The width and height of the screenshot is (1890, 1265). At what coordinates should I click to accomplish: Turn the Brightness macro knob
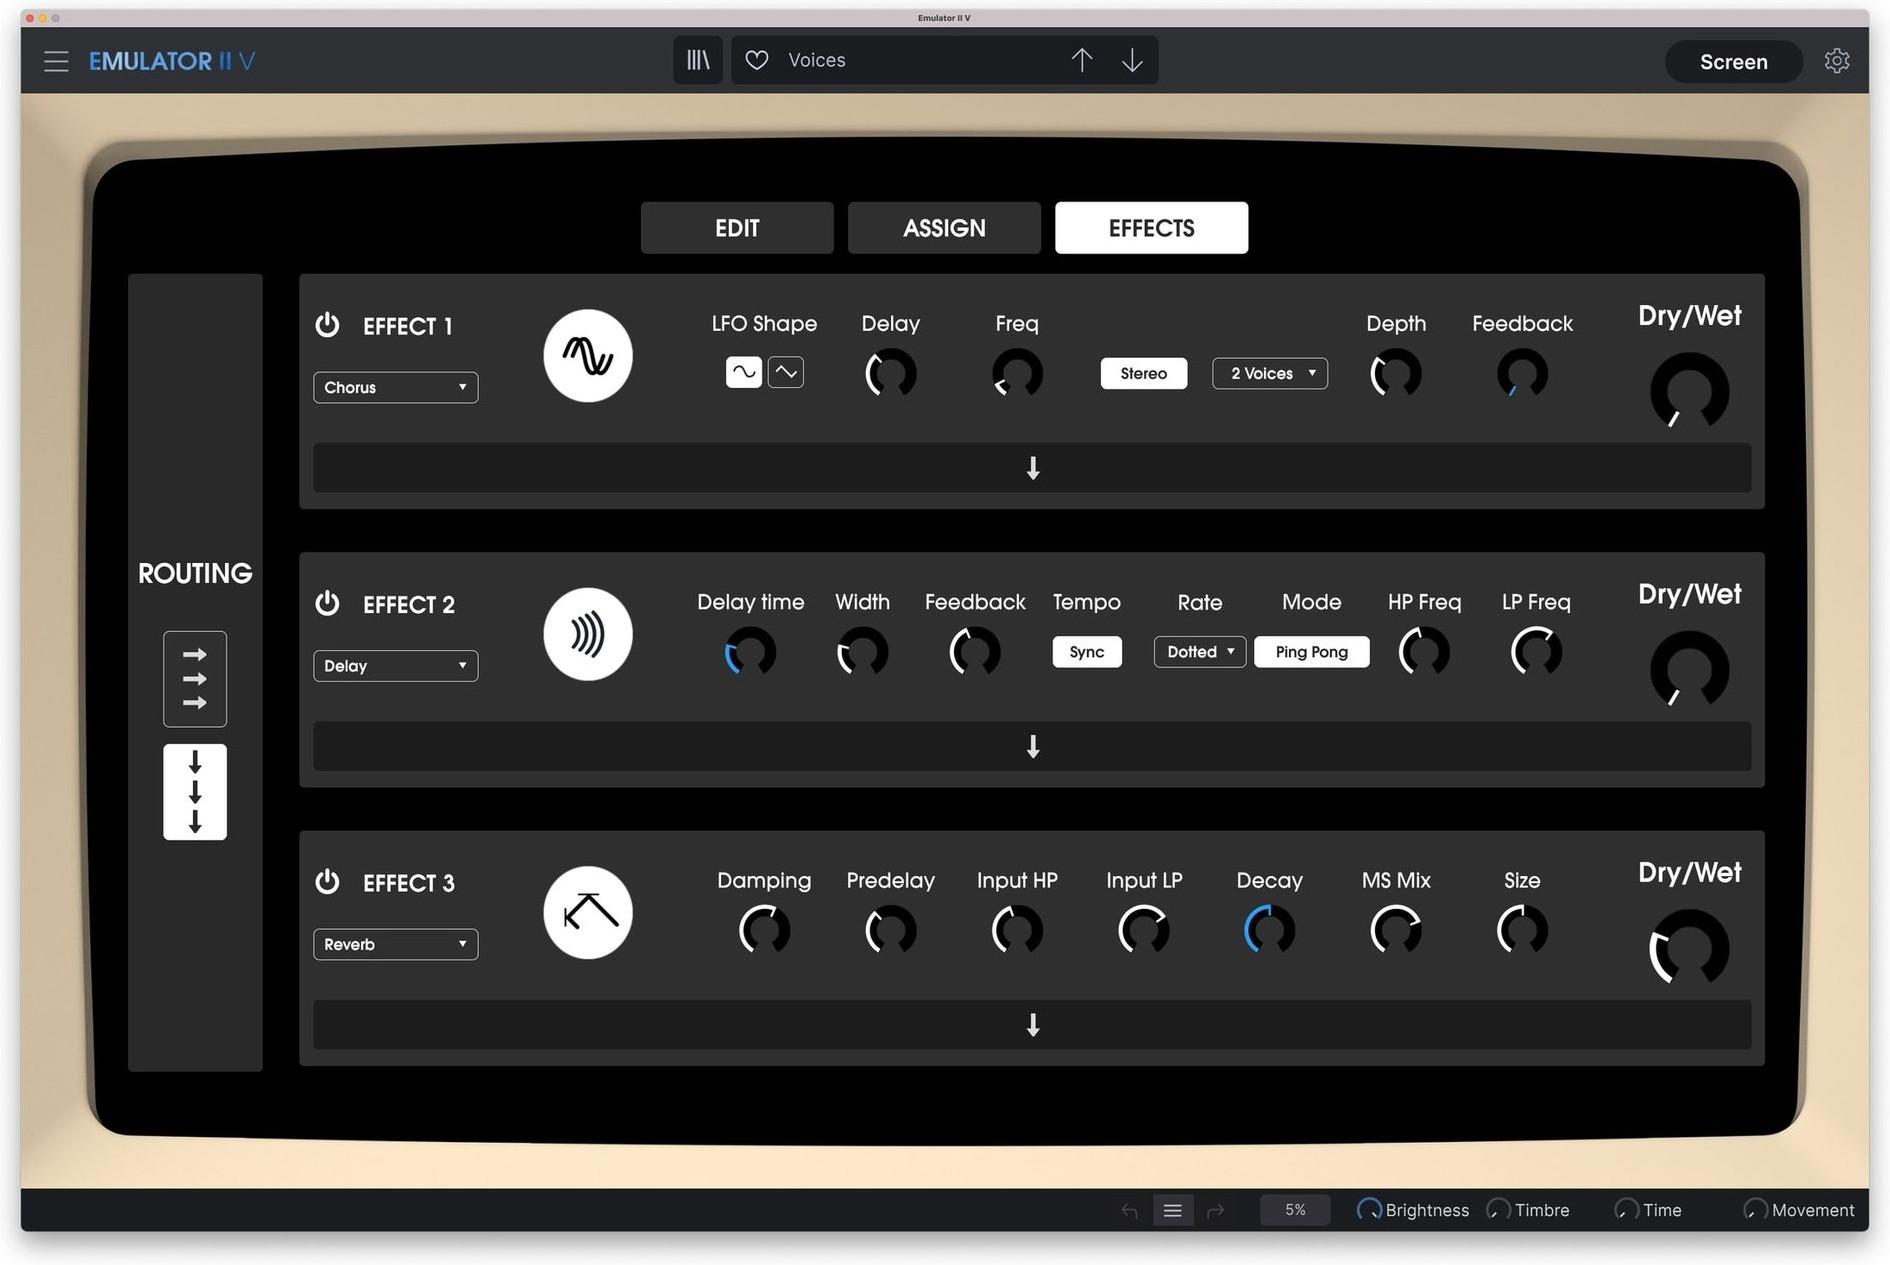click(1369, 1209)
